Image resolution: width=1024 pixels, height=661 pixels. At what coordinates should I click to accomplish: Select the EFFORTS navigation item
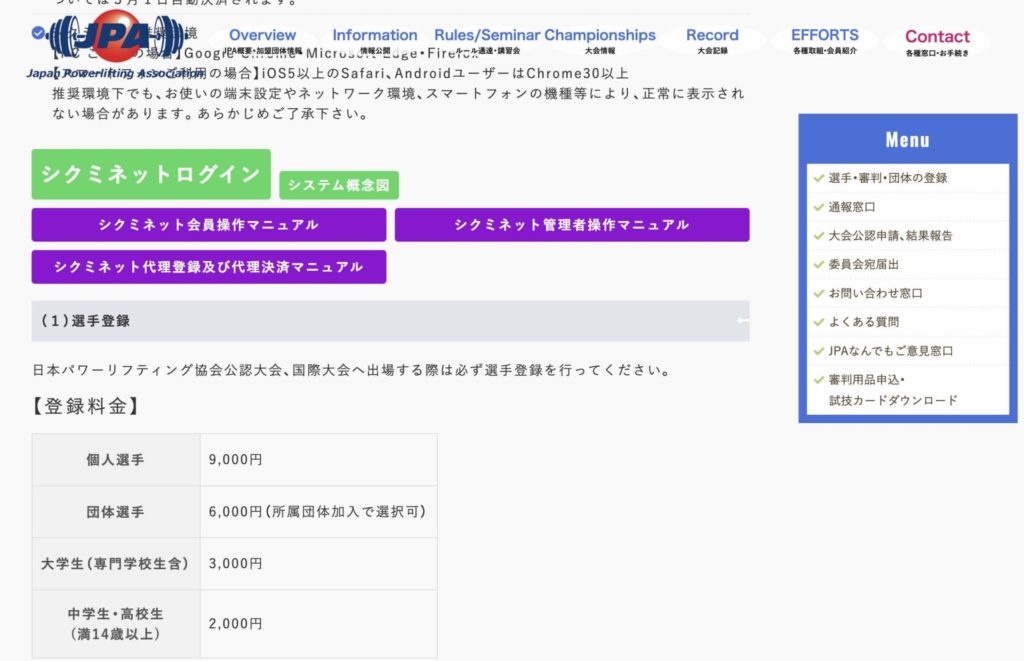(x=825, y=40)
